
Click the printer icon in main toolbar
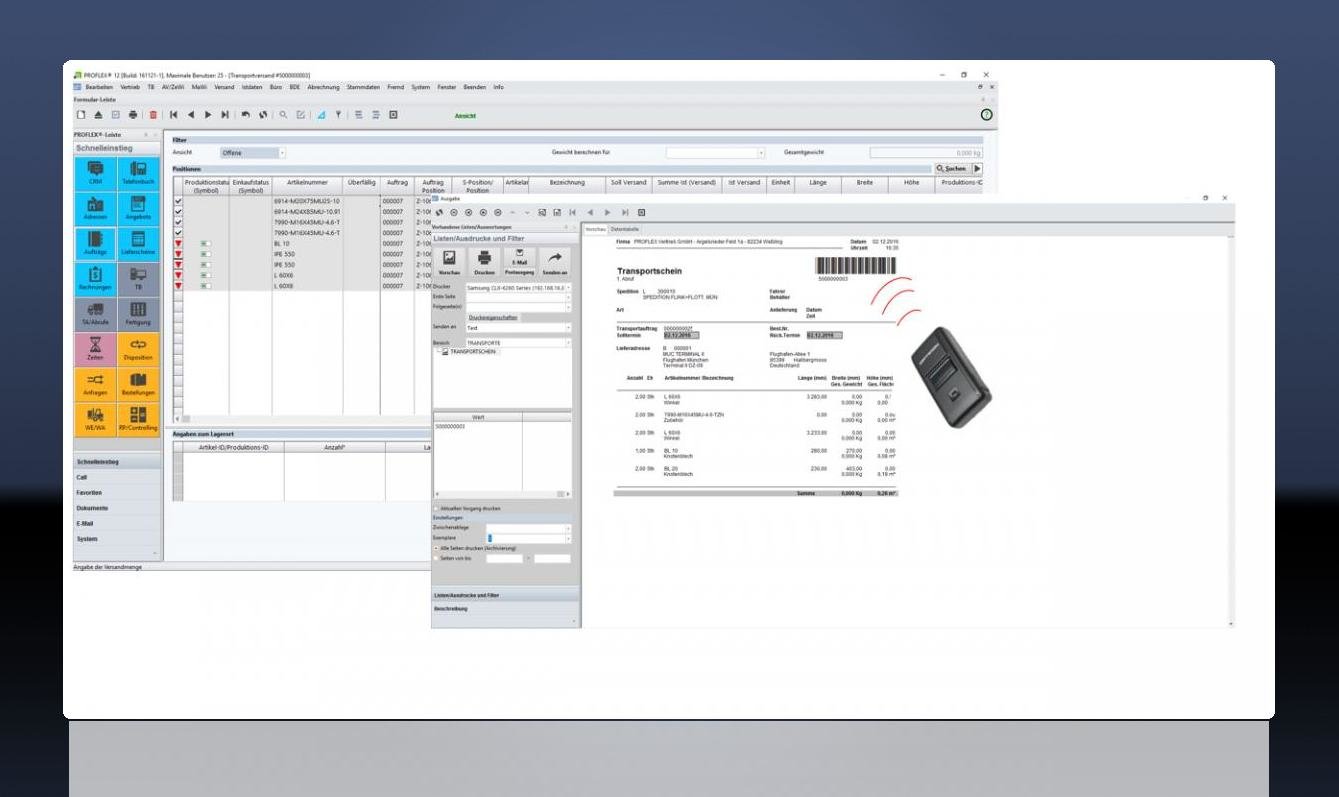point(133,116)
